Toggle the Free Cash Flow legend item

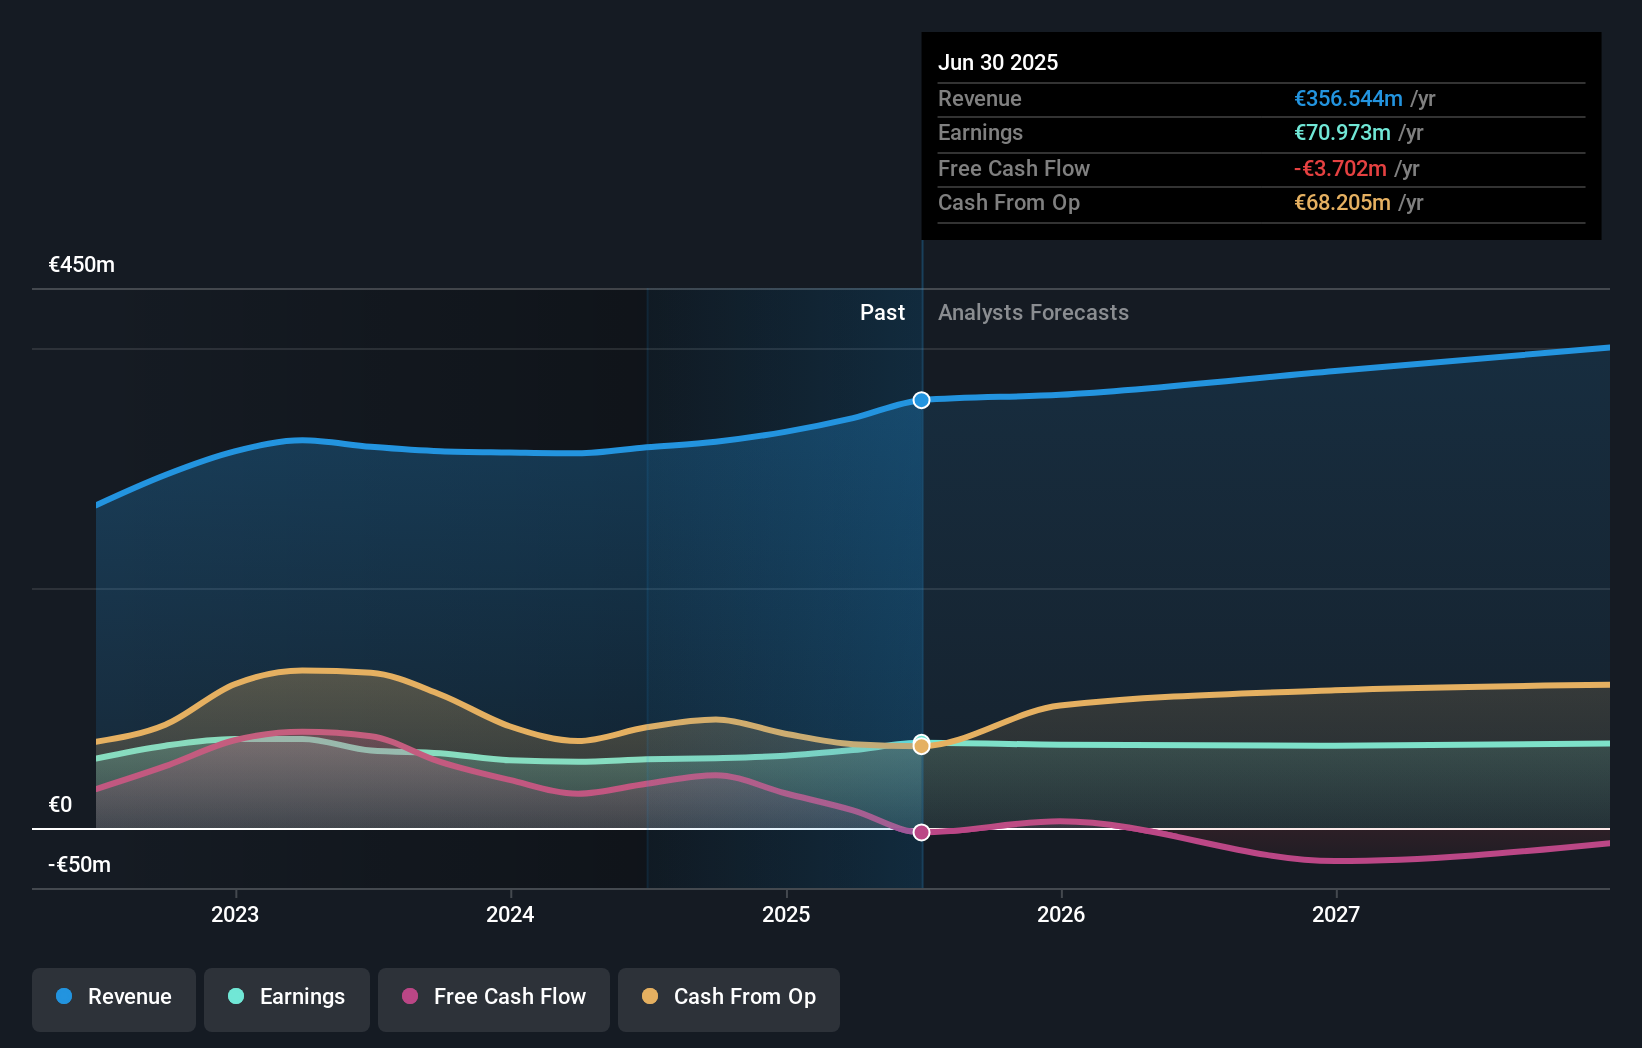point(493,997)
